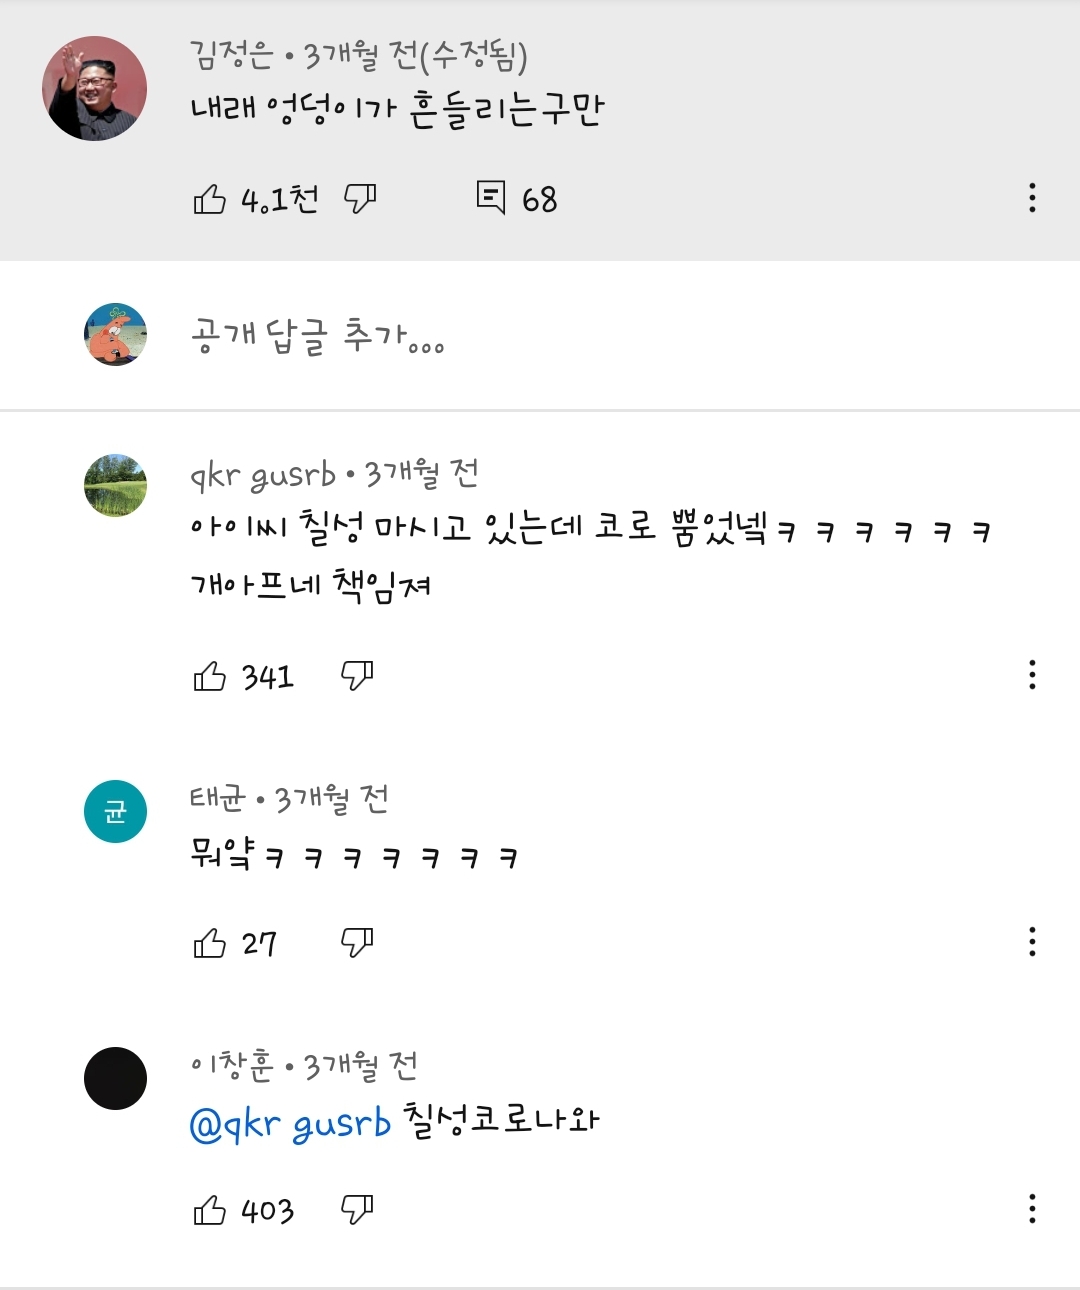
Task: Click your own avatar beside reply field
Action: pos(115,335)
